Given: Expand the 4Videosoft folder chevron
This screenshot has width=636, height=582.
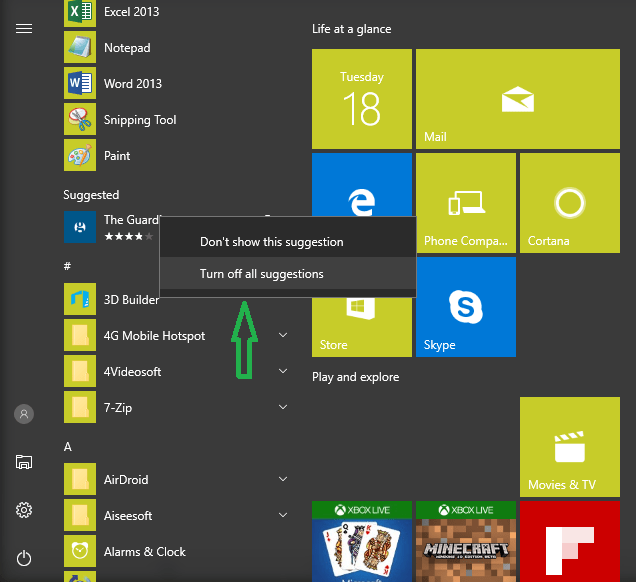Looking at the screenshot, I should (283, 371).
